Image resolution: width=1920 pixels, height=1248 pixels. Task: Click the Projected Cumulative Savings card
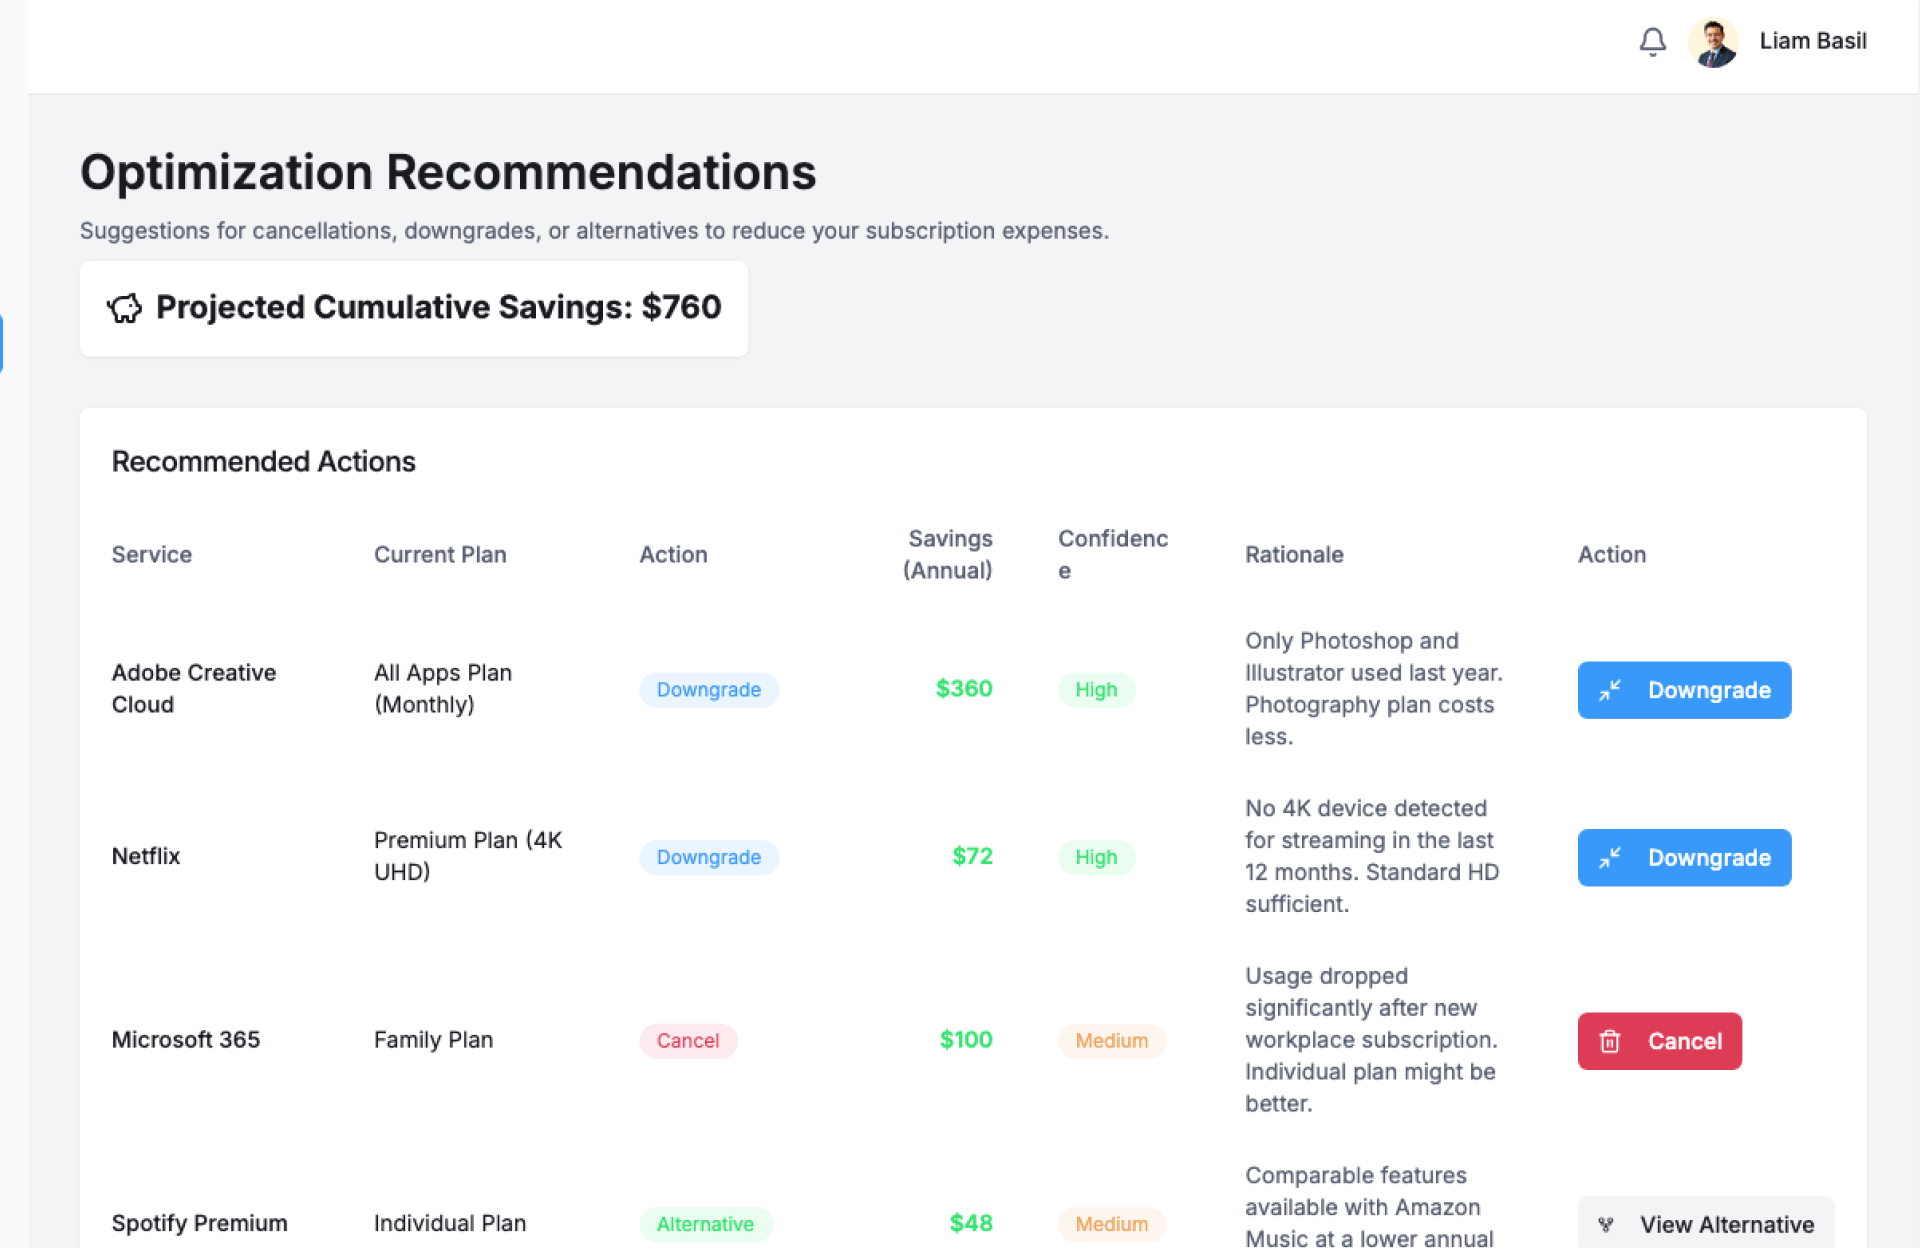[414, 308]
